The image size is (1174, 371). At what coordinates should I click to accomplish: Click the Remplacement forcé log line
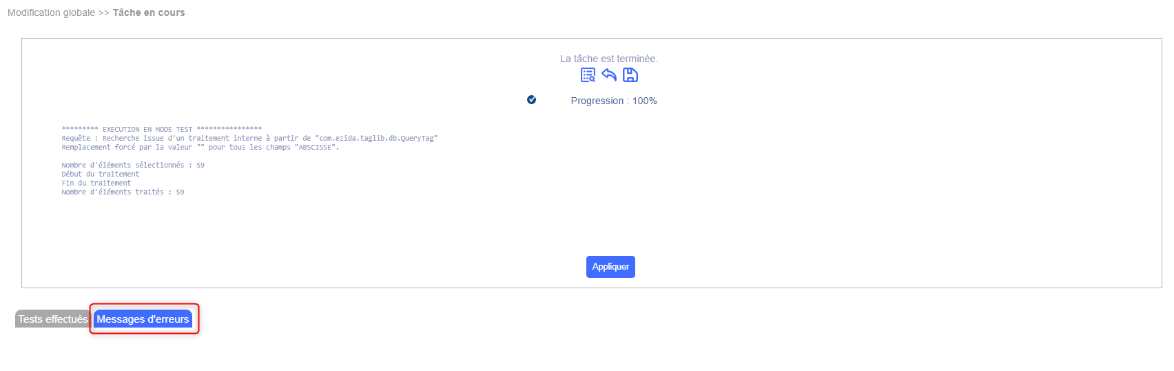point(200,148)
